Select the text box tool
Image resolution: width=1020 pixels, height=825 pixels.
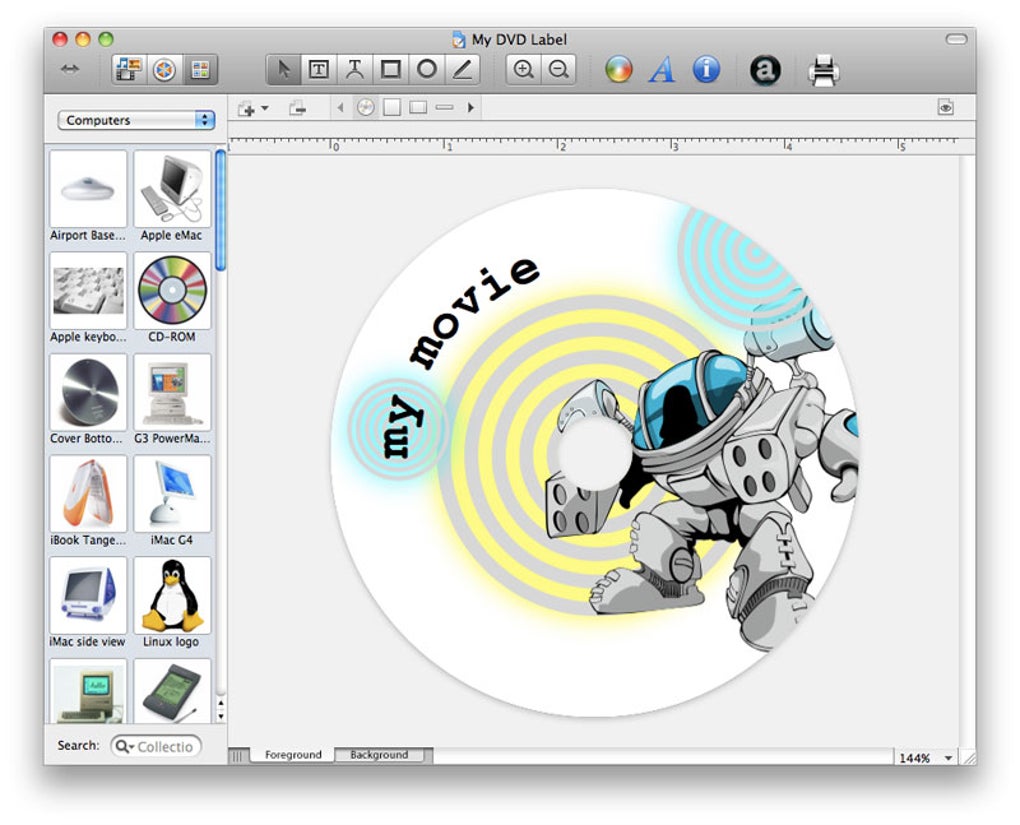coord(318,69)
